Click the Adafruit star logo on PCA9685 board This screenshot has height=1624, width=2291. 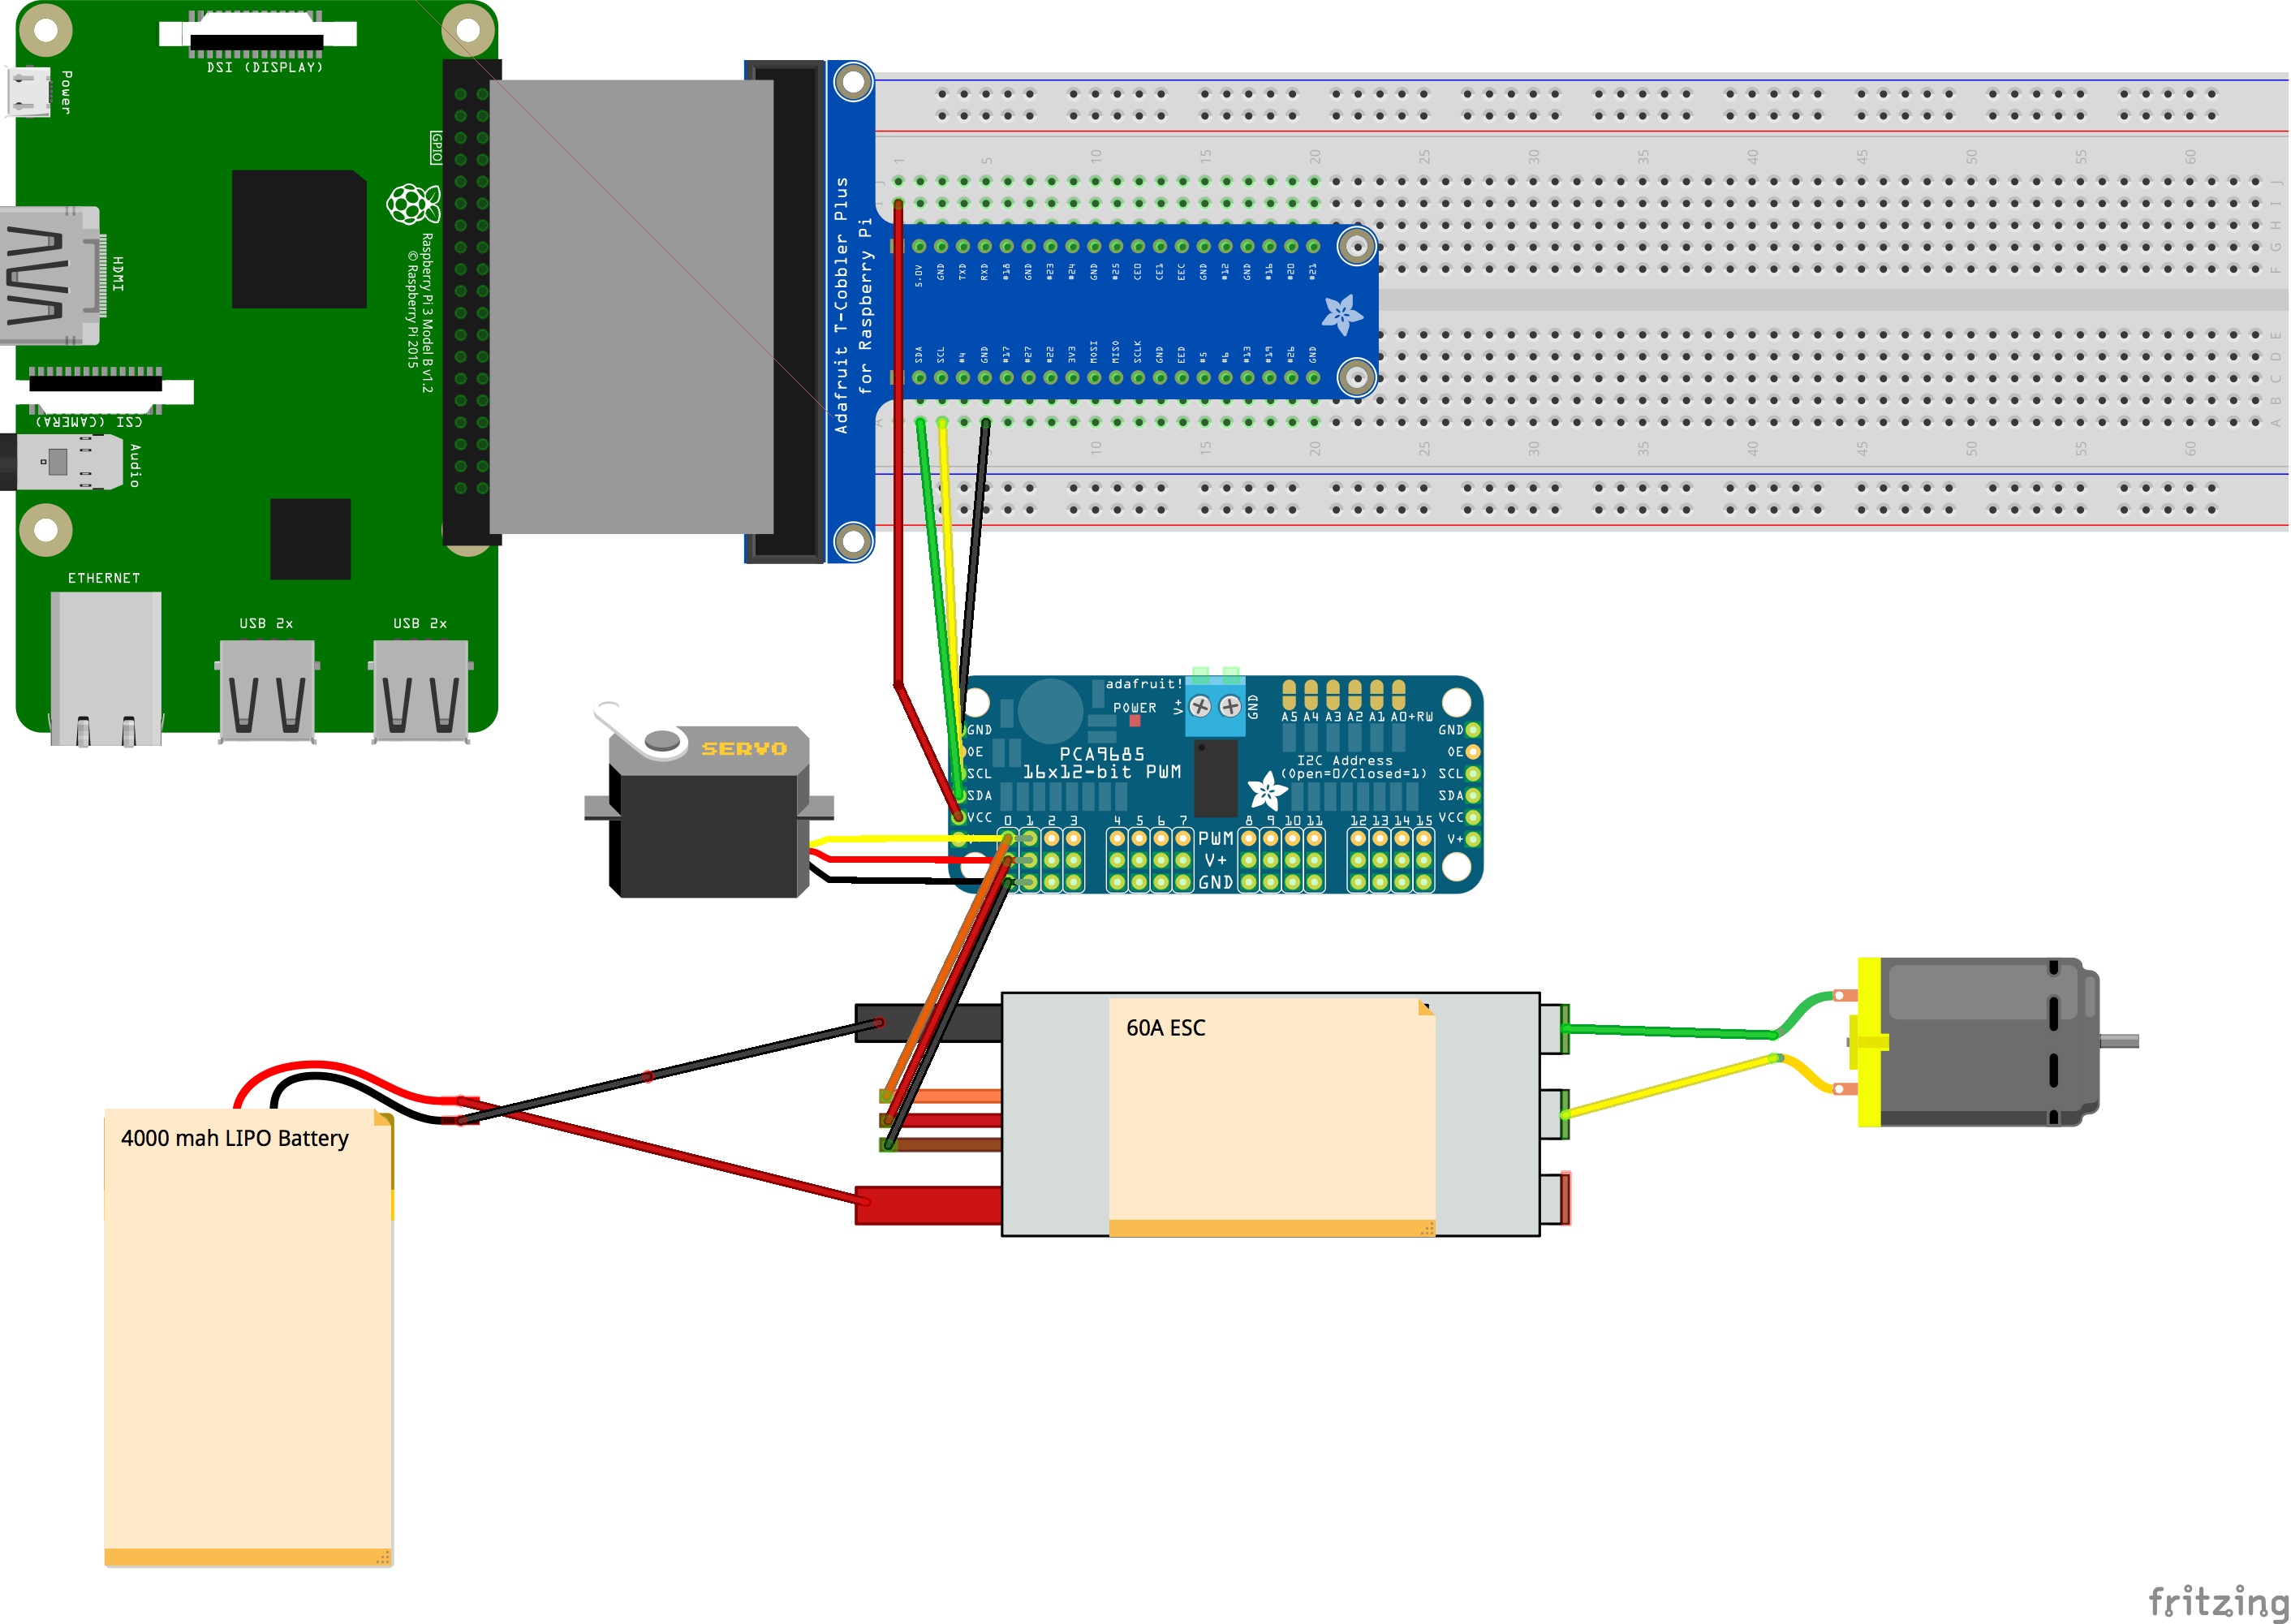(1267, 791)
